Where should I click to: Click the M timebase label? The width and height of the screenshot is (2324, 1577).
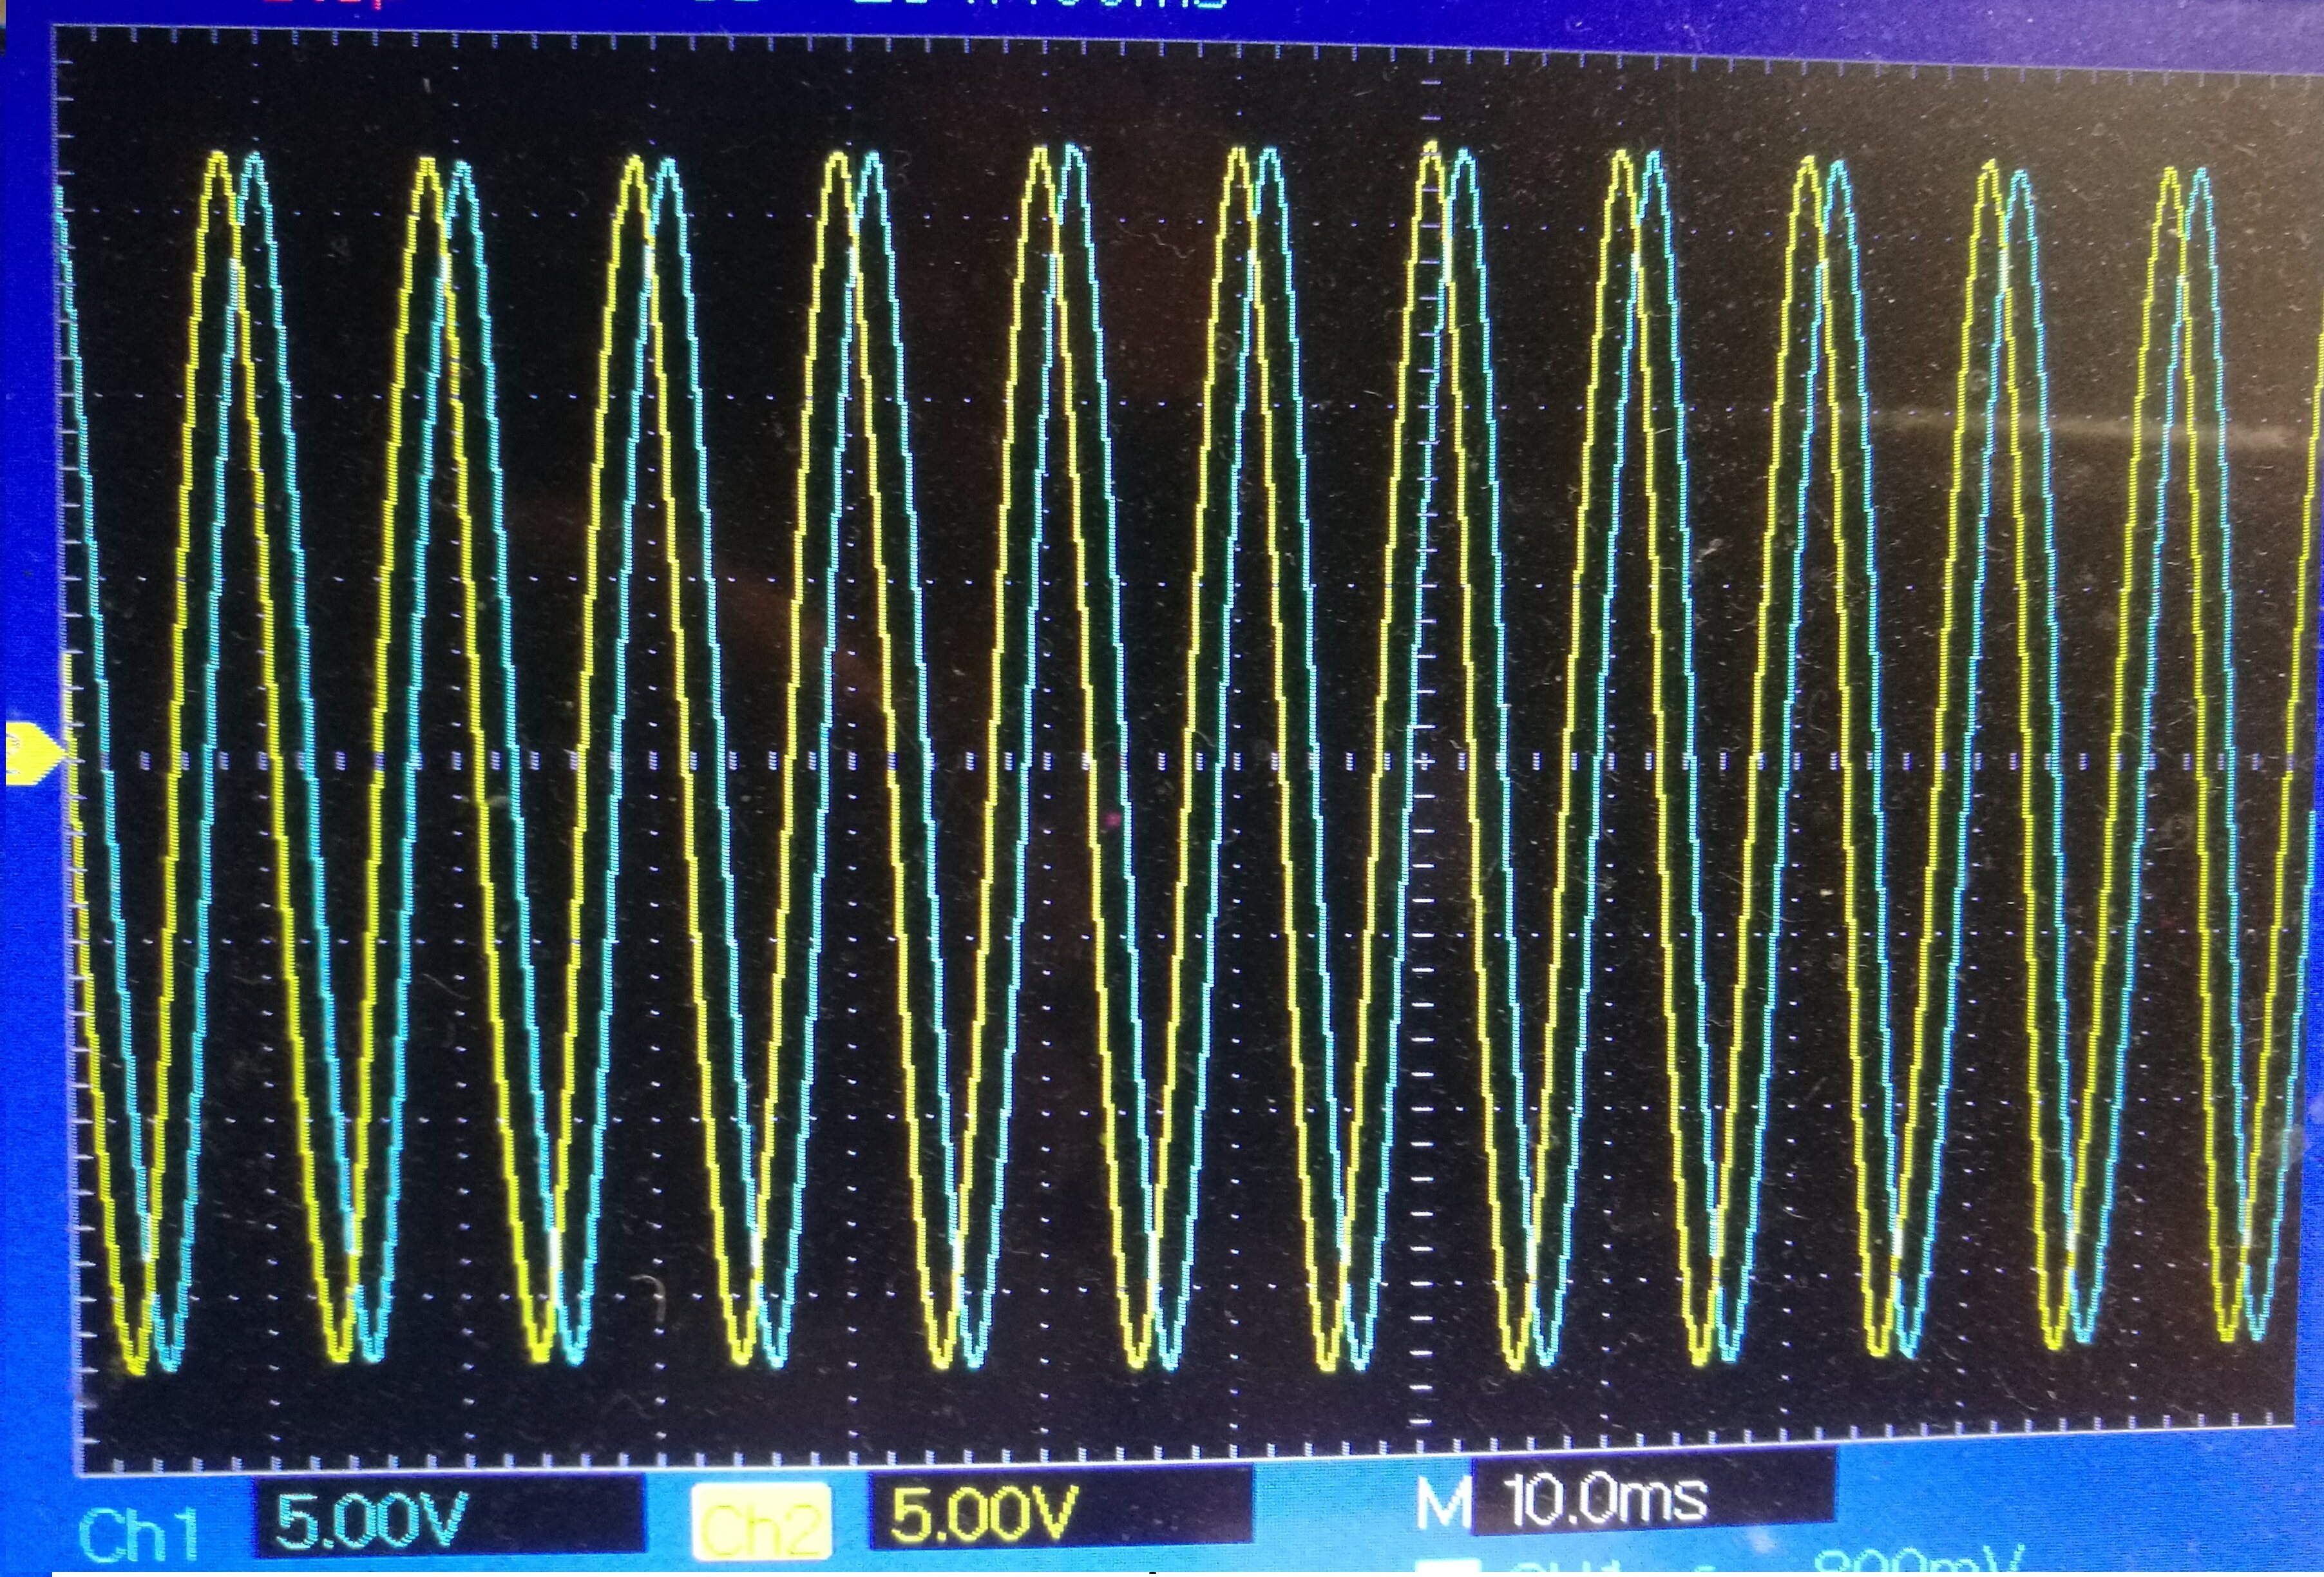pyautogui.click(x=1443, y=1504)
